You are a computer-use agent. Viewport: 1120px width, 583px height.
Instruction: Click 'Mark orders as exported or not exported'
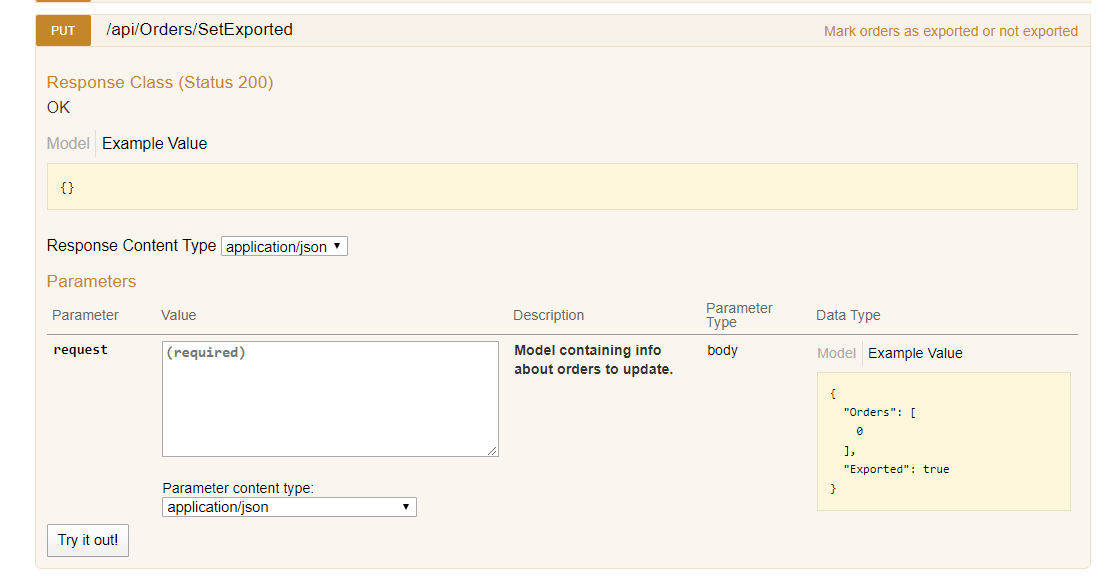click(951, 31)
